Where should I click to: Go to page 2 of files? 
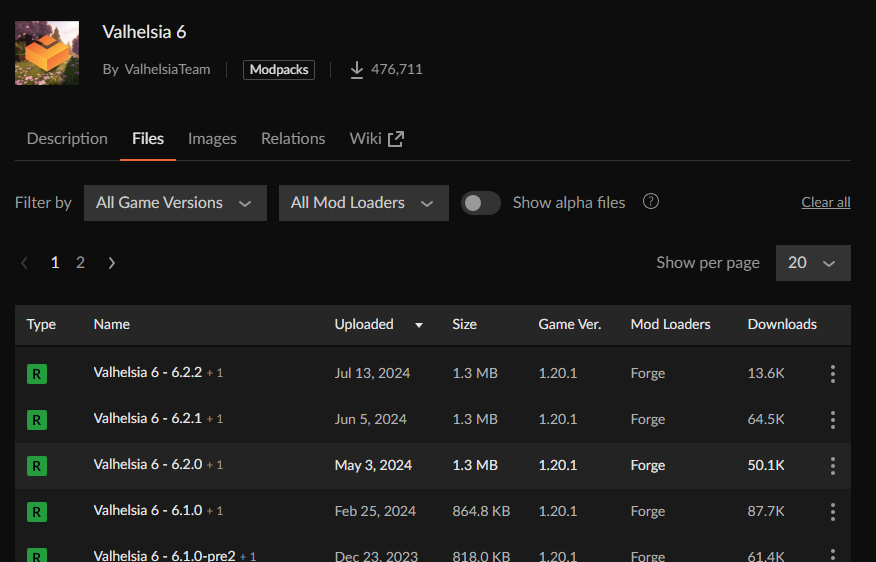[x=80, y=263]
